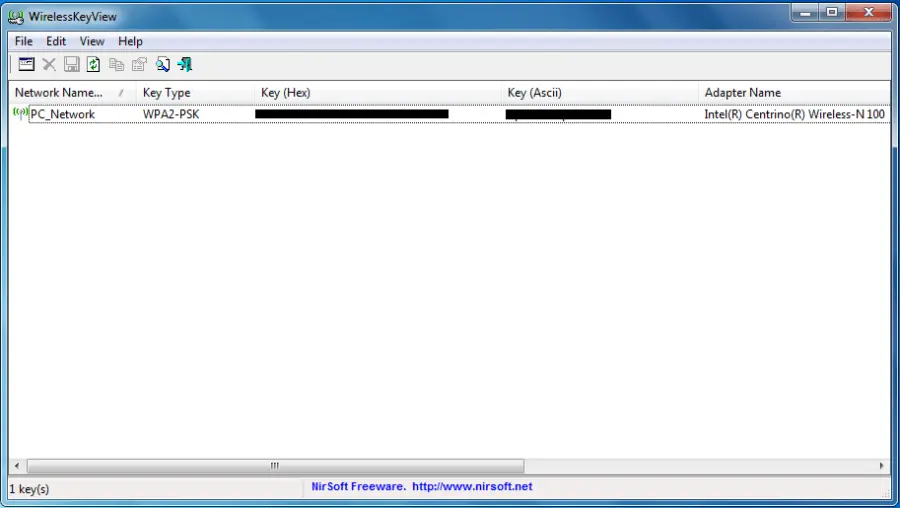Click the horizontal scrollbar right arrow

coord(881,466)
